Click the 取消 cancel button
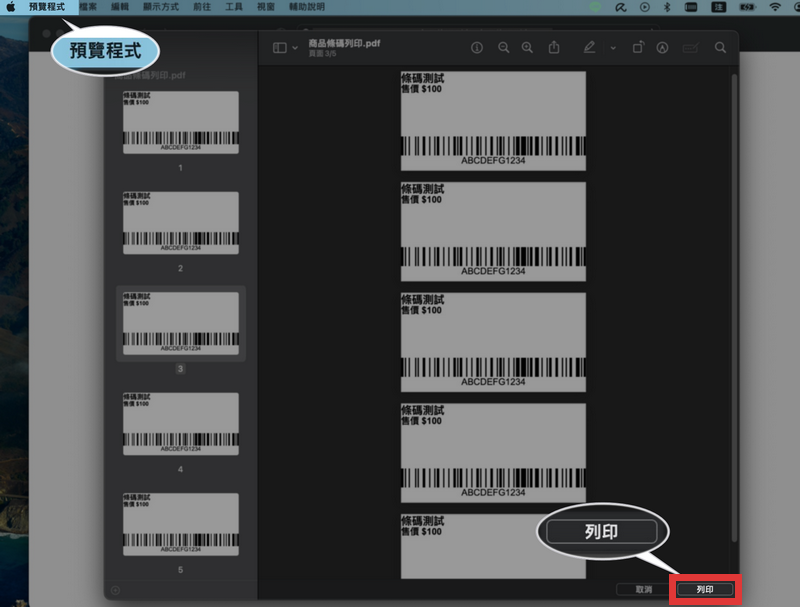 644,590
